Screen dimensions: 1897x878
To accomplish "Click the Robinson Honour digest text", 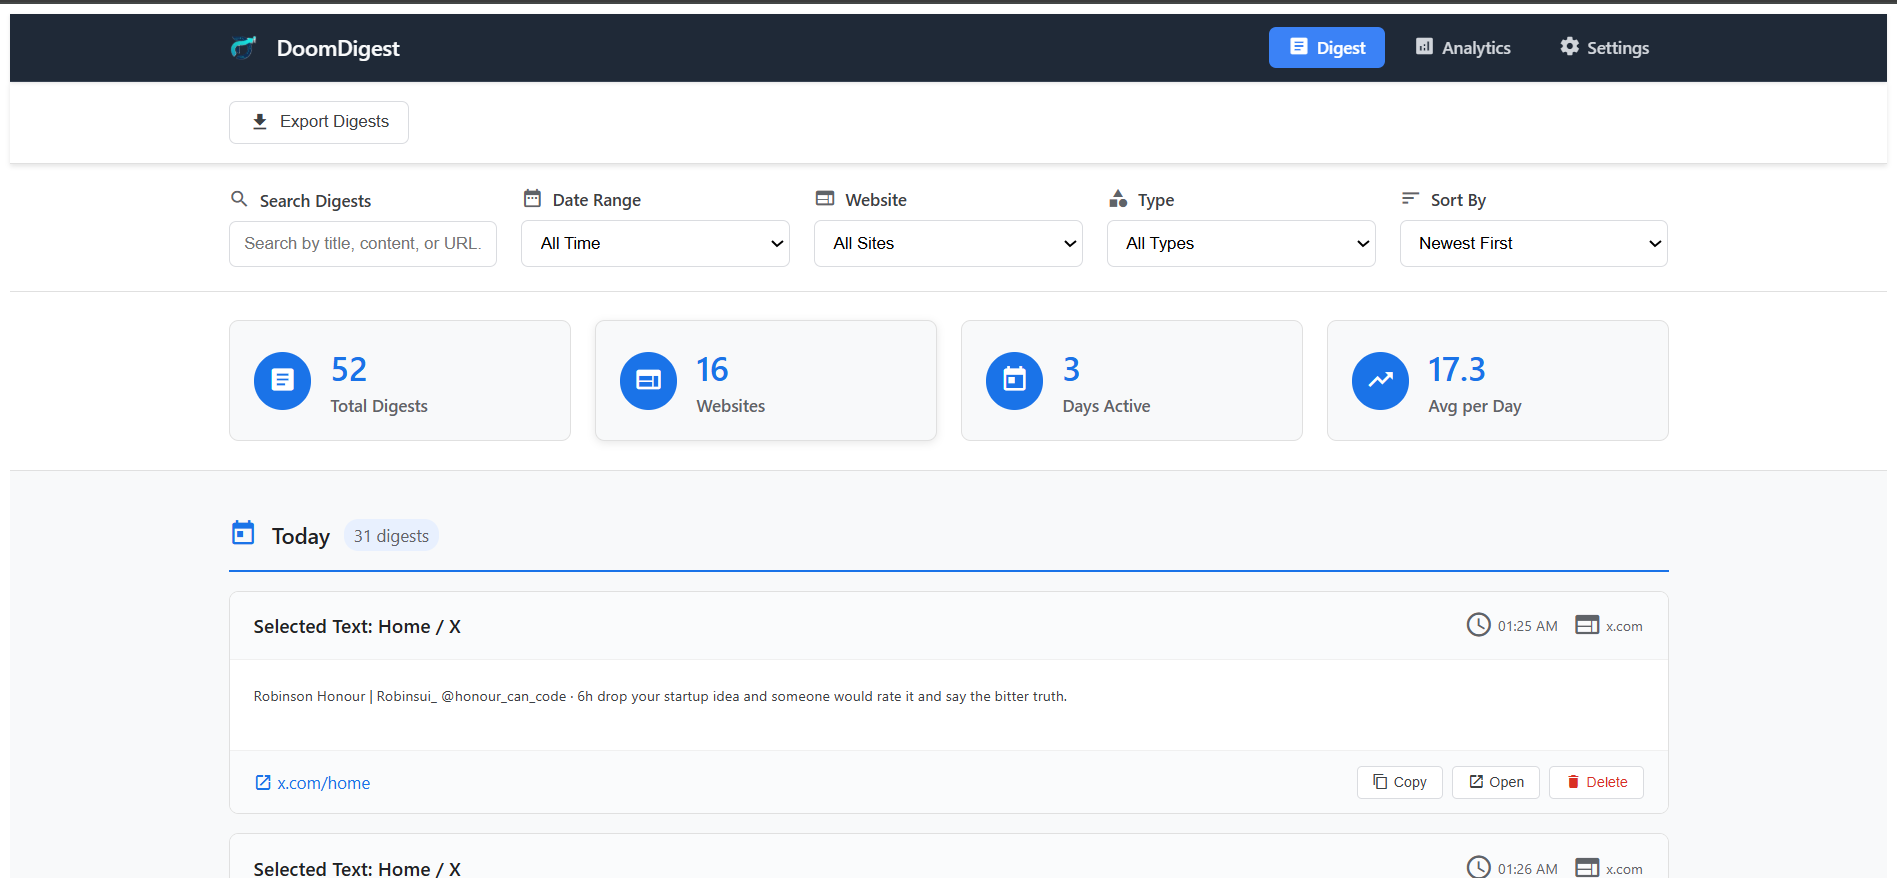I will click(660, 697).
